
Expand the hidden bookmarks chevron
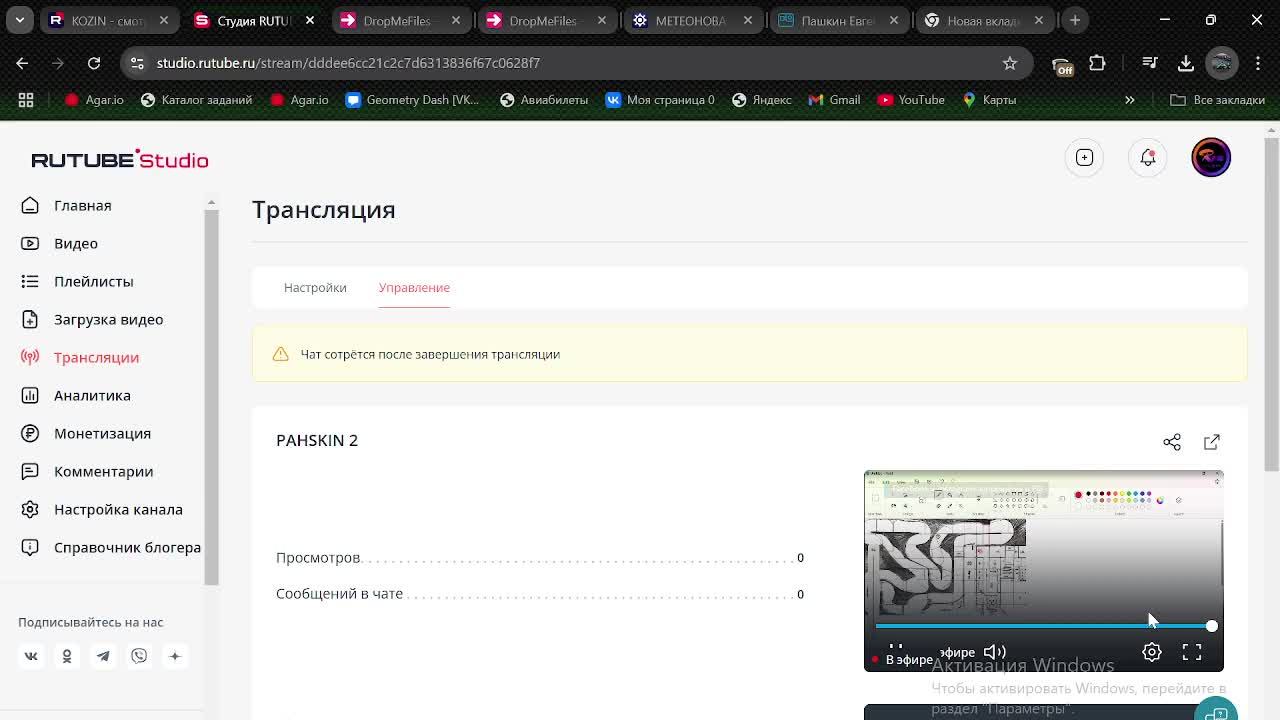click(1130, 100)
